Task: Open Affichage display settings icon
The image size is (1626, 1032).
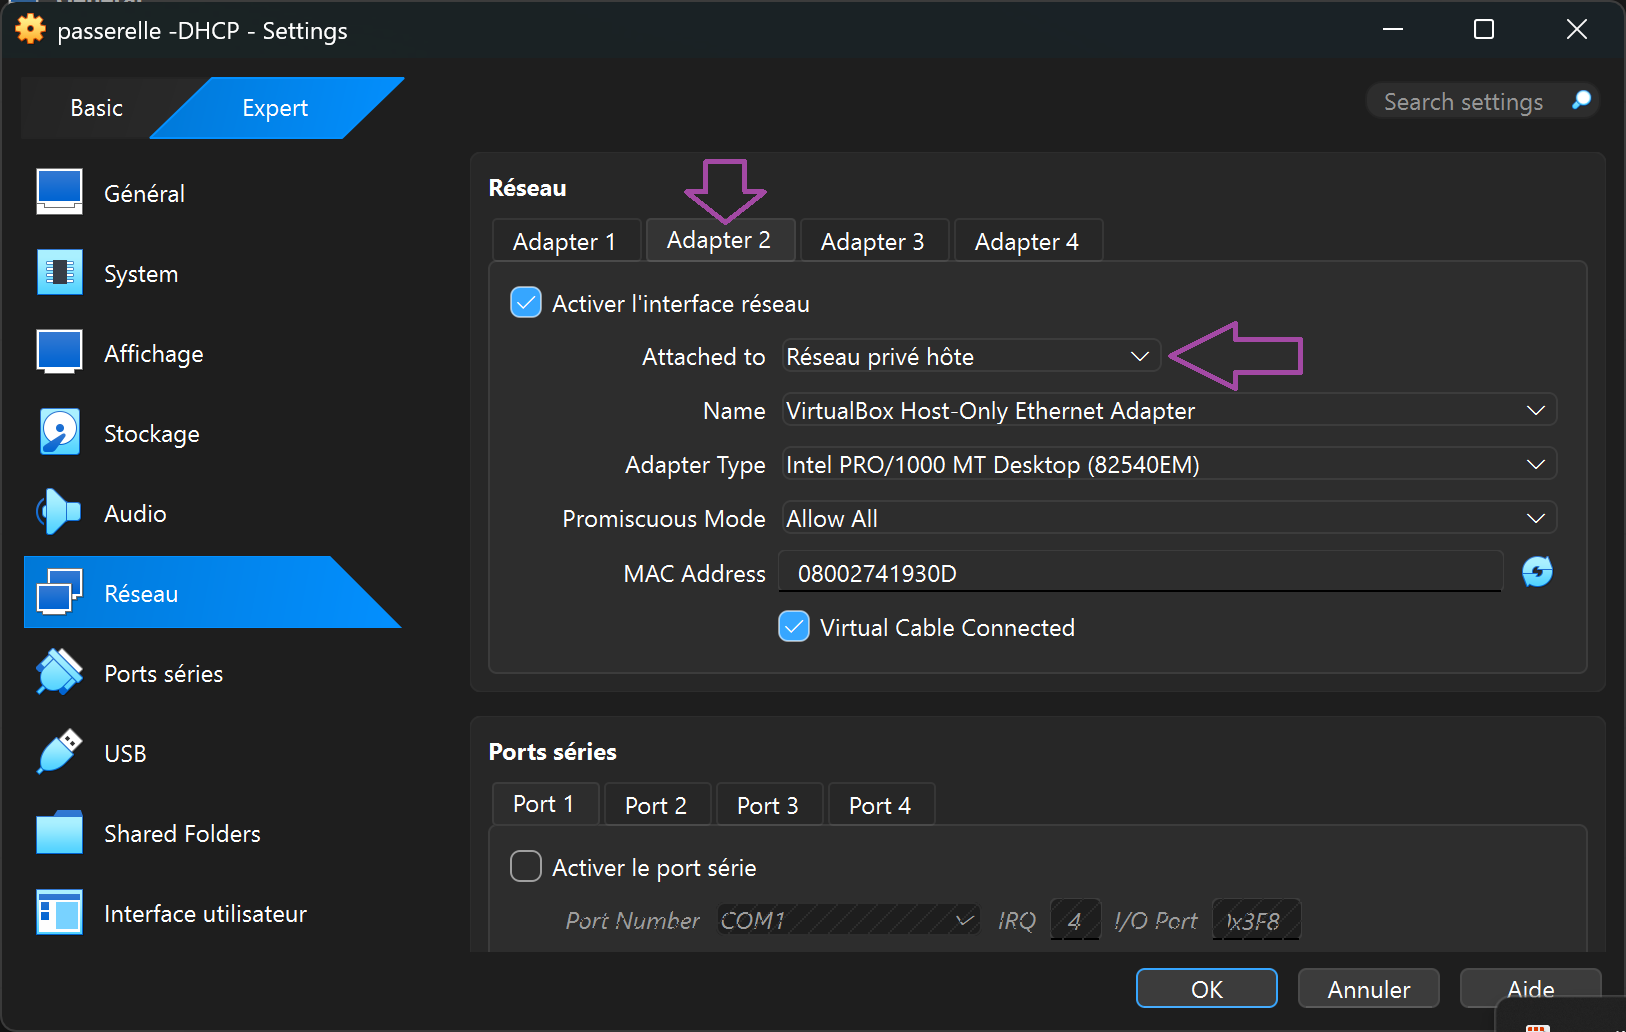Action: [x=59, y=352]
